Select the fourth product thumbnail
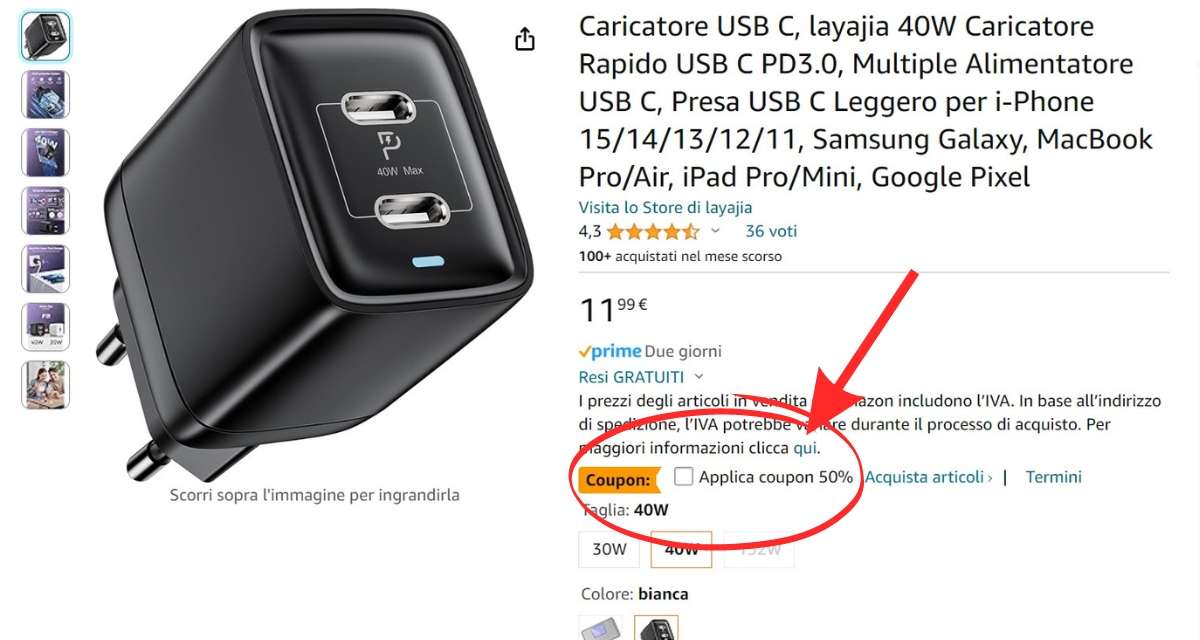Image resolution: width=1200 pixels, height=640 pixels. 46,211
